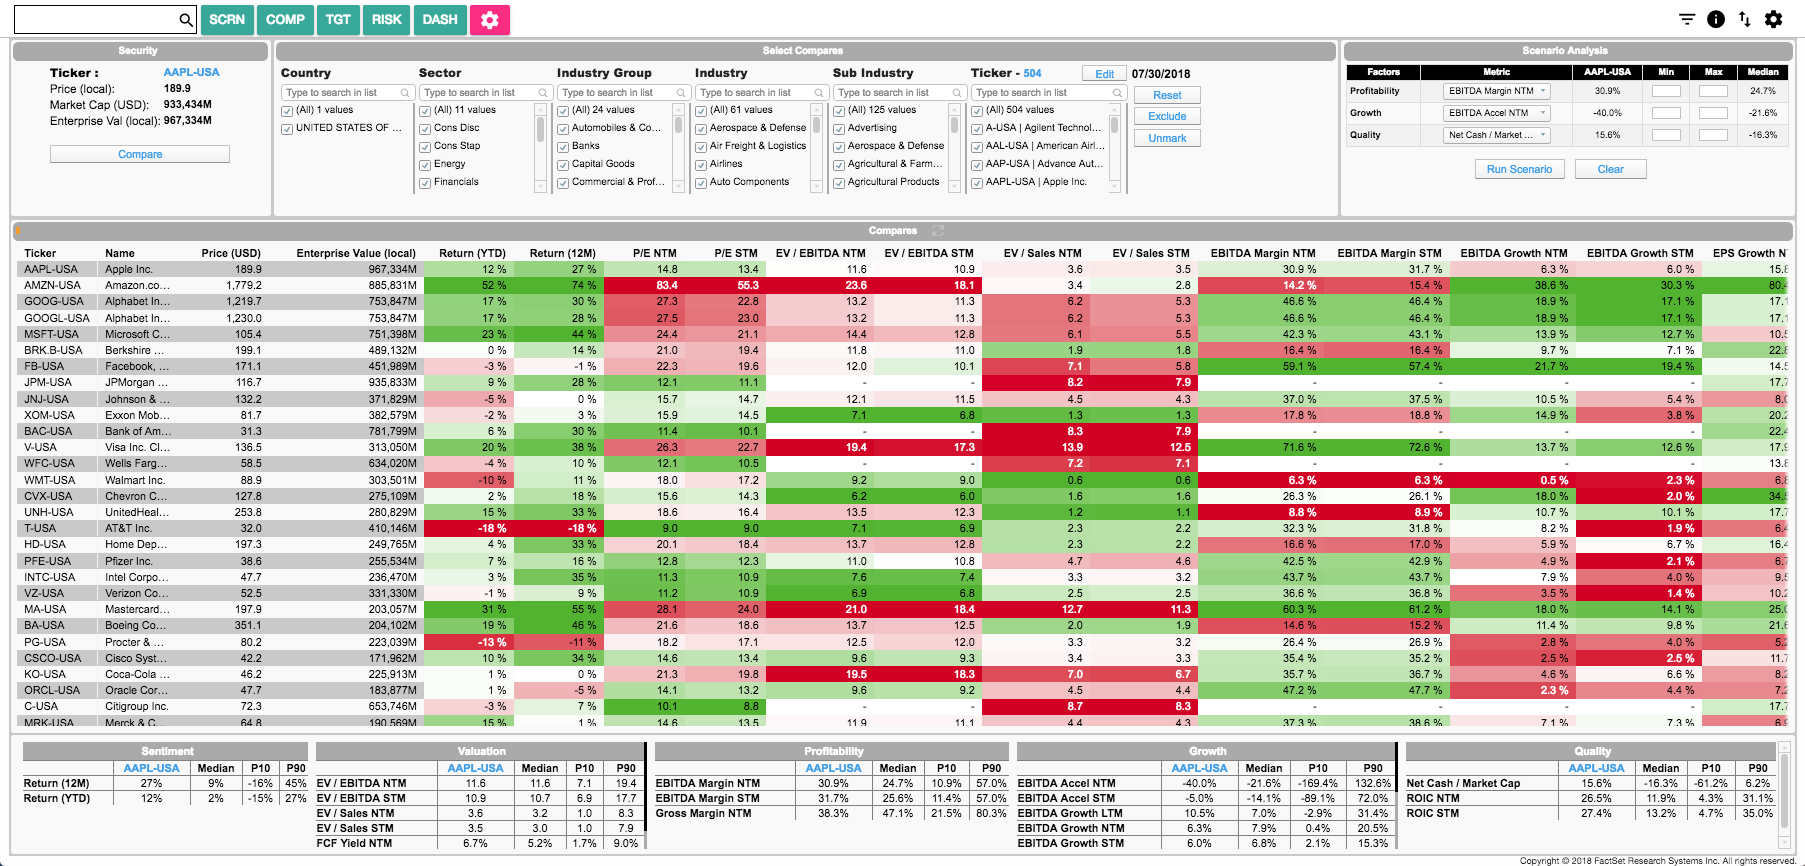The width and height of the screenshot is (1805, 866).
Task: Uncheck UNITED STATES OF country checkbox
Action: (287, 129)
